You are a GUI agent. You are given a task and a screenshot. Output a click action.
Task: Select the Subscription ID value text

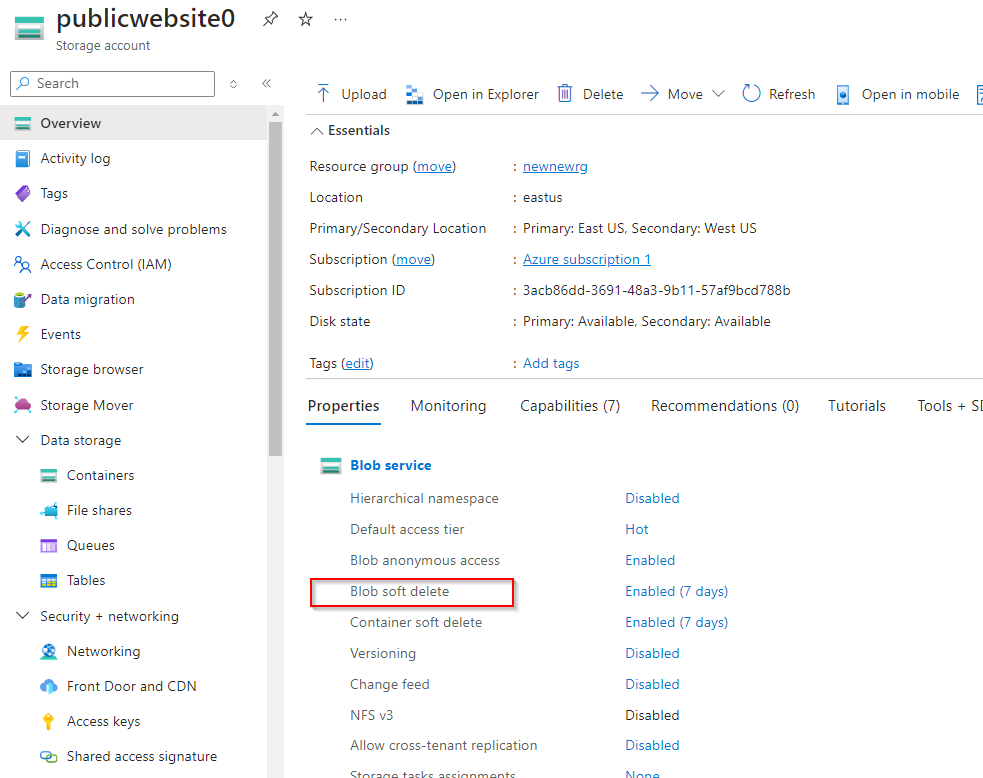[656, 290]
